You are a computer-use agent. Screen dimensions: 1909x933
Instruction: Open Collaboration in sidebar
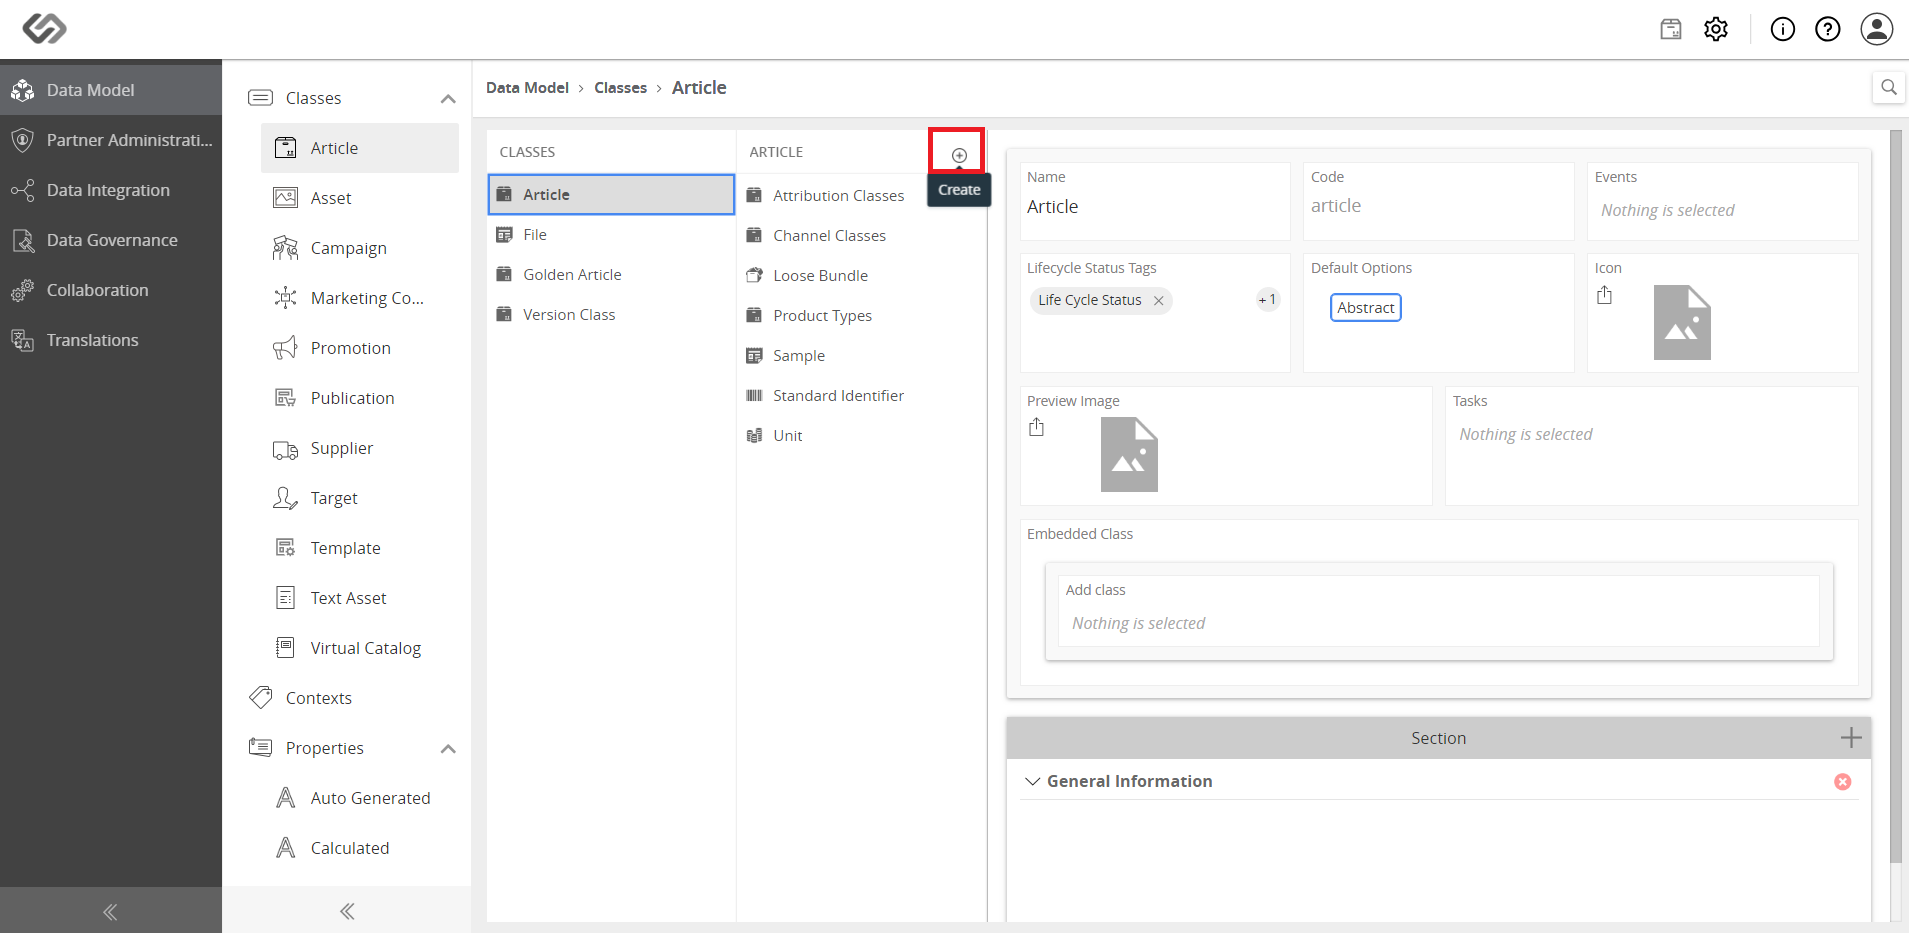coord(111,290)
